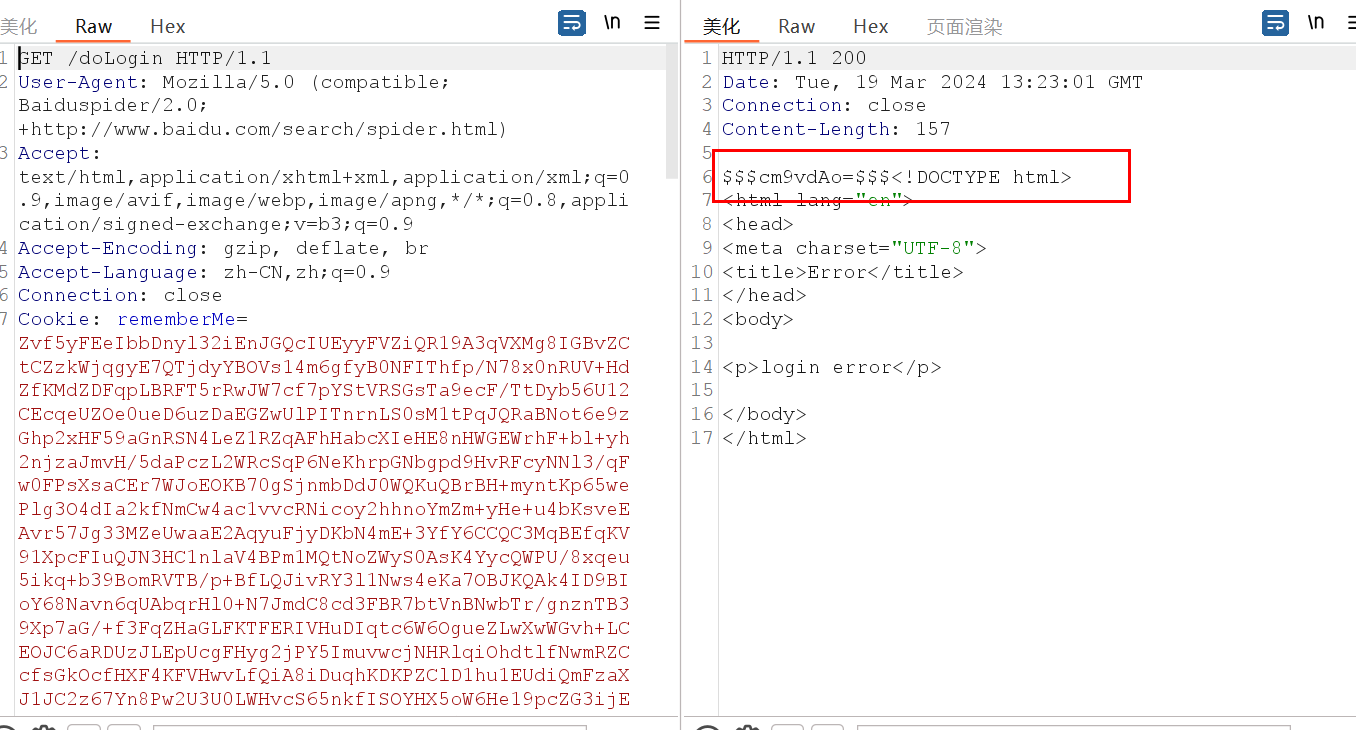This screenshot has height=730, width=1356.
Task: Click the 'HTTP/1.1 200' status line
Action: [x=794, y=58]
